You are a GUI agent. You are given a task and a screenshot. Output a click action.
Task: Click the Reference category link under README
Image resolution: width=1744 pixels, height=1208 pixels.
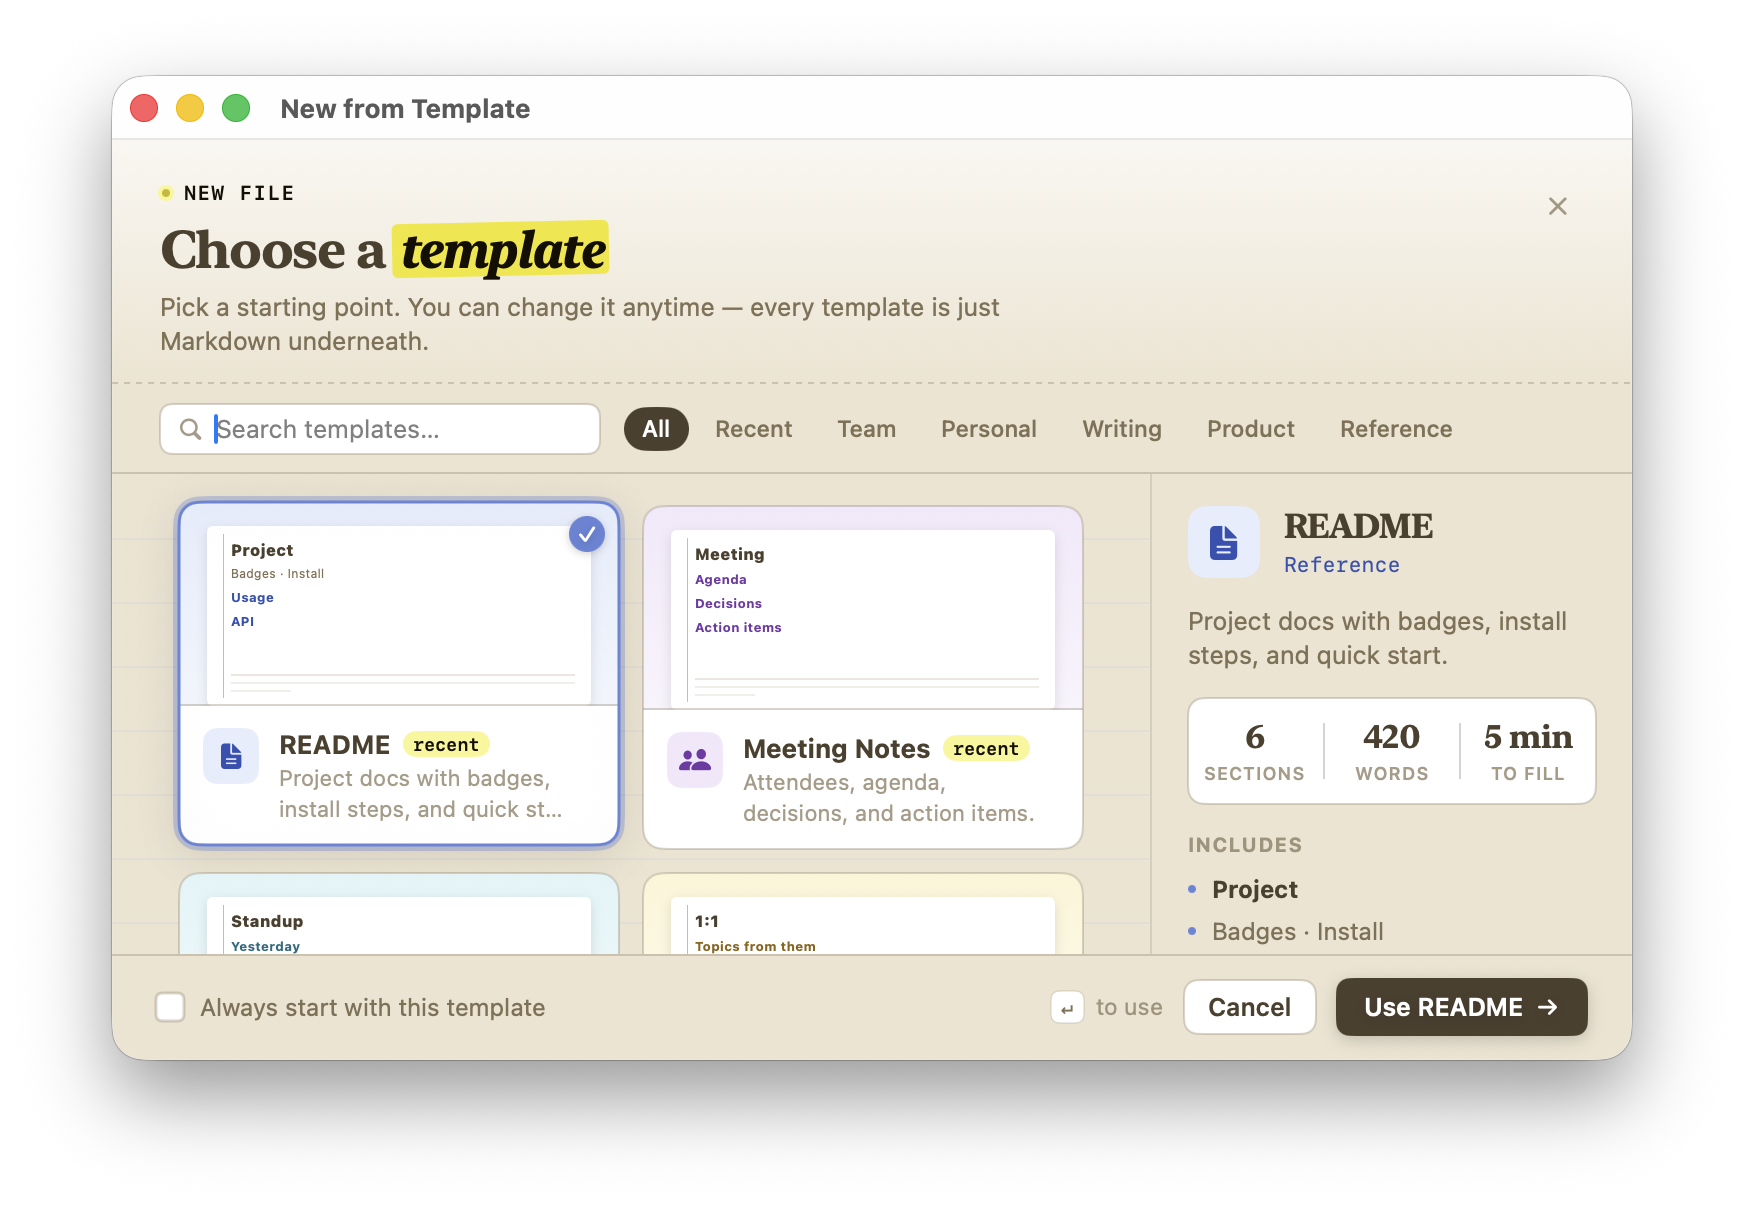click(x=1341, y=565)
